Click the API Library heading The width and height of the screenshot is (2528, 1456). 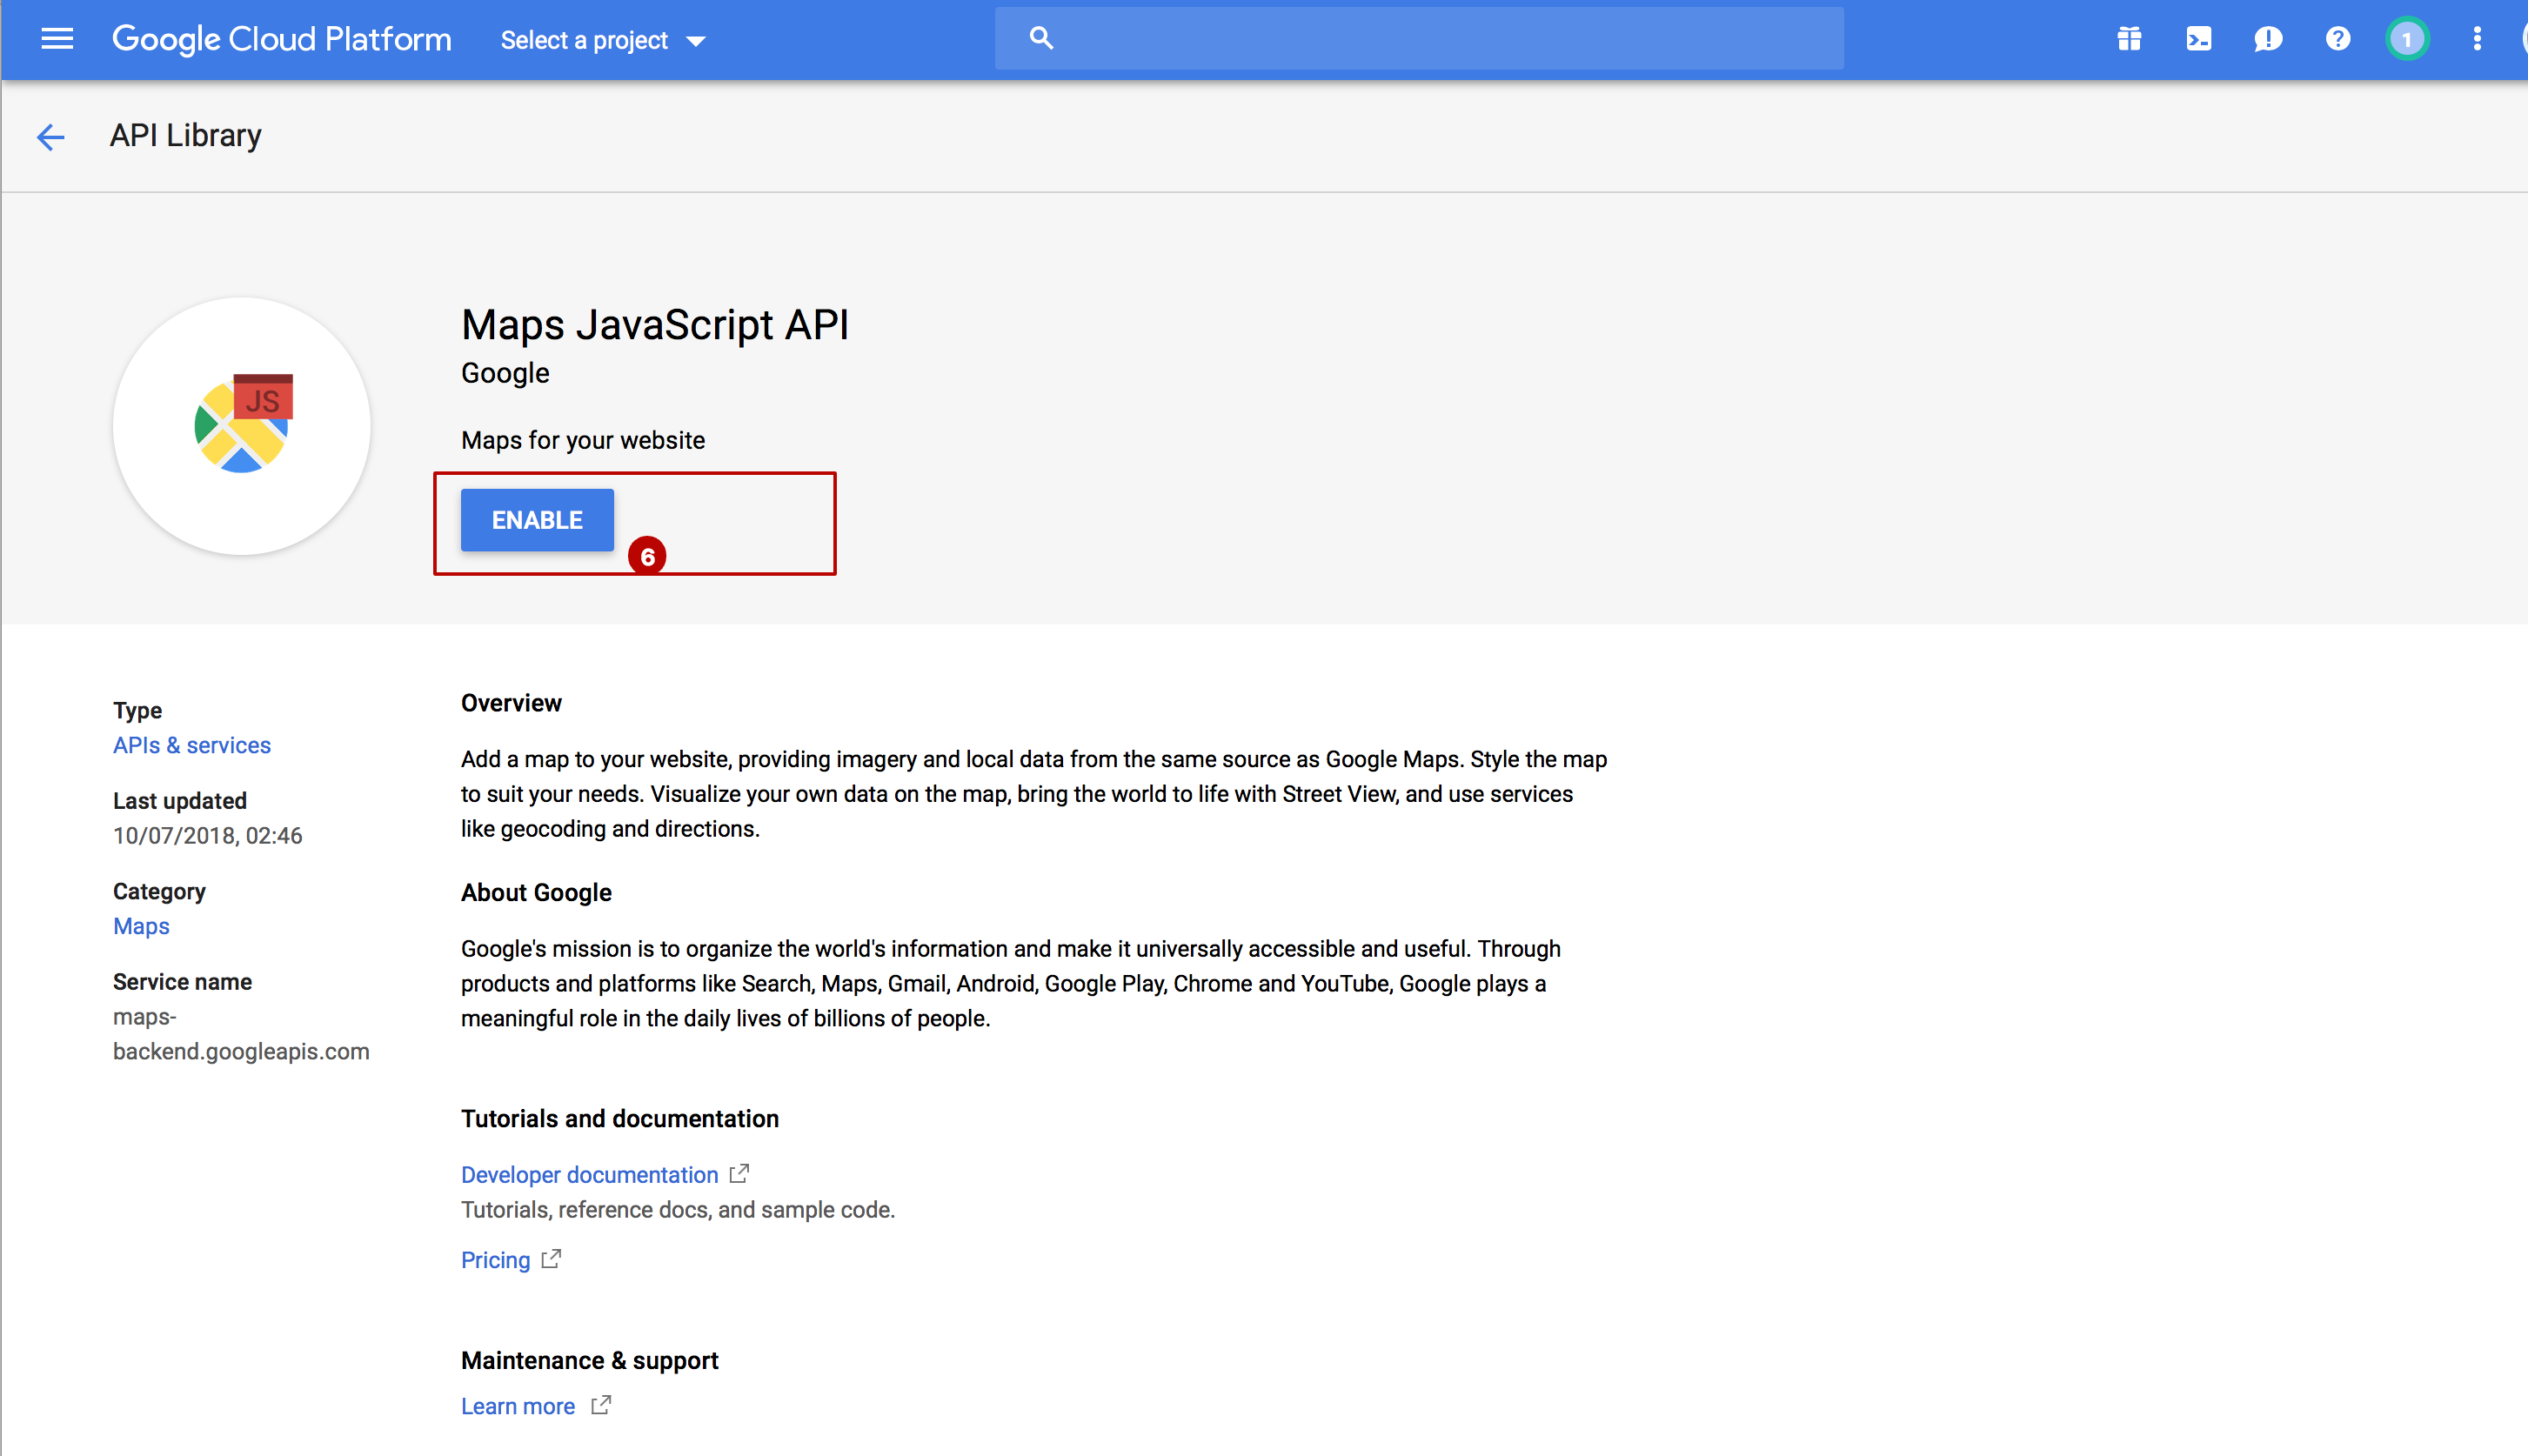[185, 135]
